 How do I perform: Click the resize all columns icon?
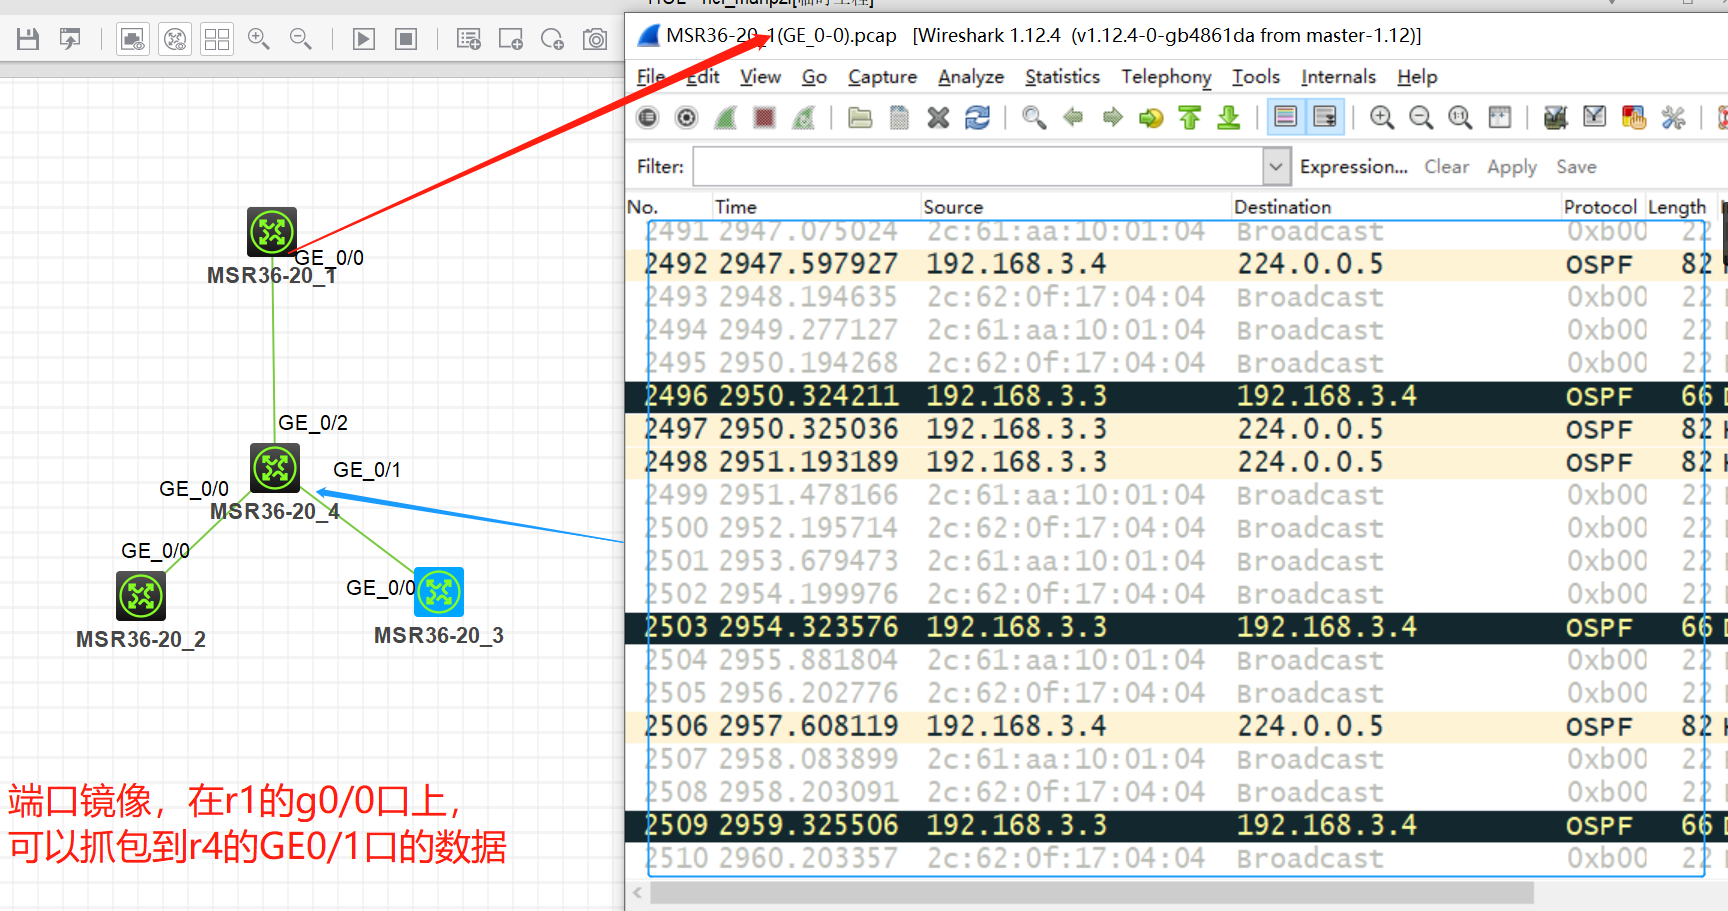coord(1500,118)
